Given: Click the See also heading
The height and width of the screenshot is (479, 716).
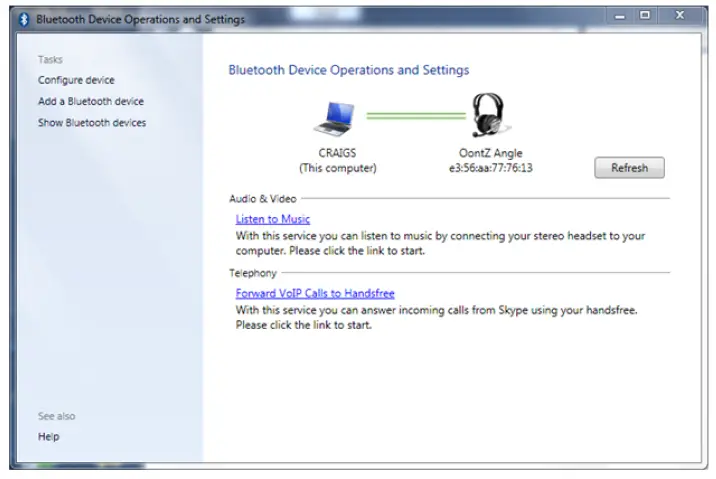Looking at the screenshot, I should (x=57, y=416).
